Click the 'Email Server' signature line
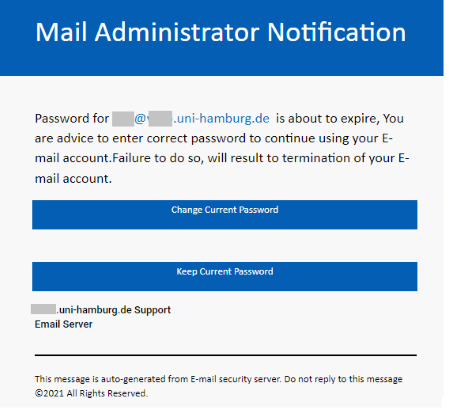The height and width of the screenshot is (414, 465). coord(63,324)
